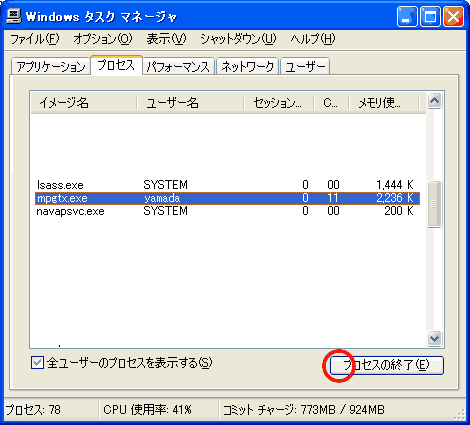Viewport: 470px width, 425px height.
Task: Uncheck 全ユーザーのプロセスを表示する checkbox
Action: pyautogui.click(x=37, y=363)
